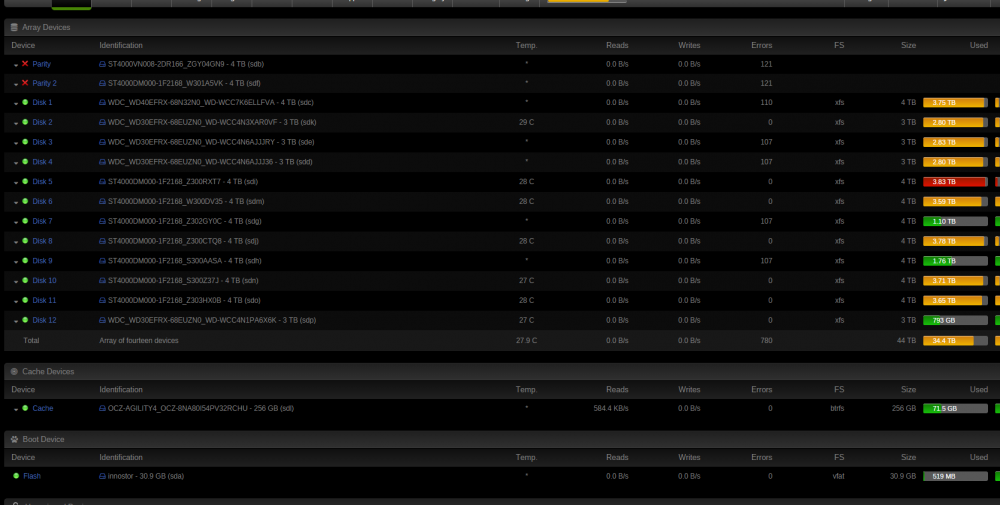Click the green status ball for Disk 11
This screenshot has height=505, width=1000.
[25, 300]
